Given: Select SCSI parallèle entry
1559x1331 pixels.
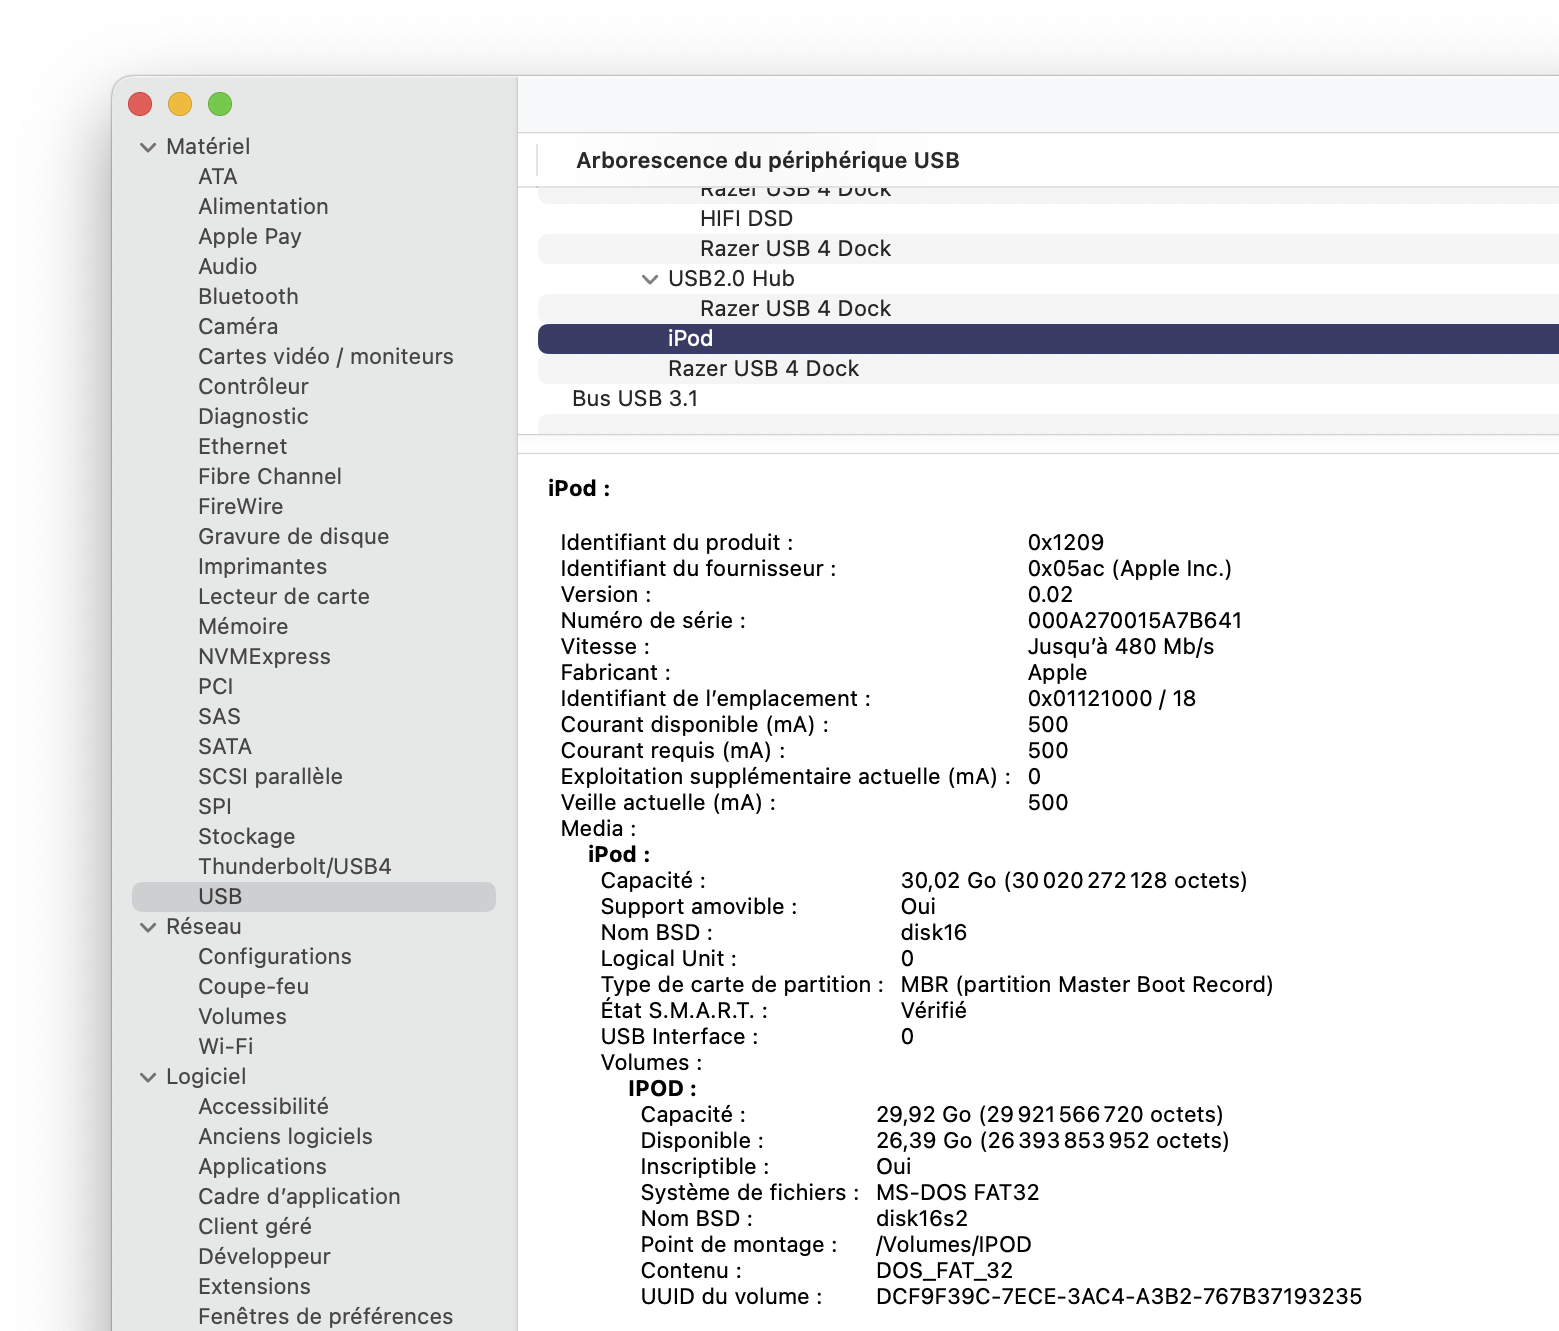Looking at the screenshot, I should click(270, 777).
